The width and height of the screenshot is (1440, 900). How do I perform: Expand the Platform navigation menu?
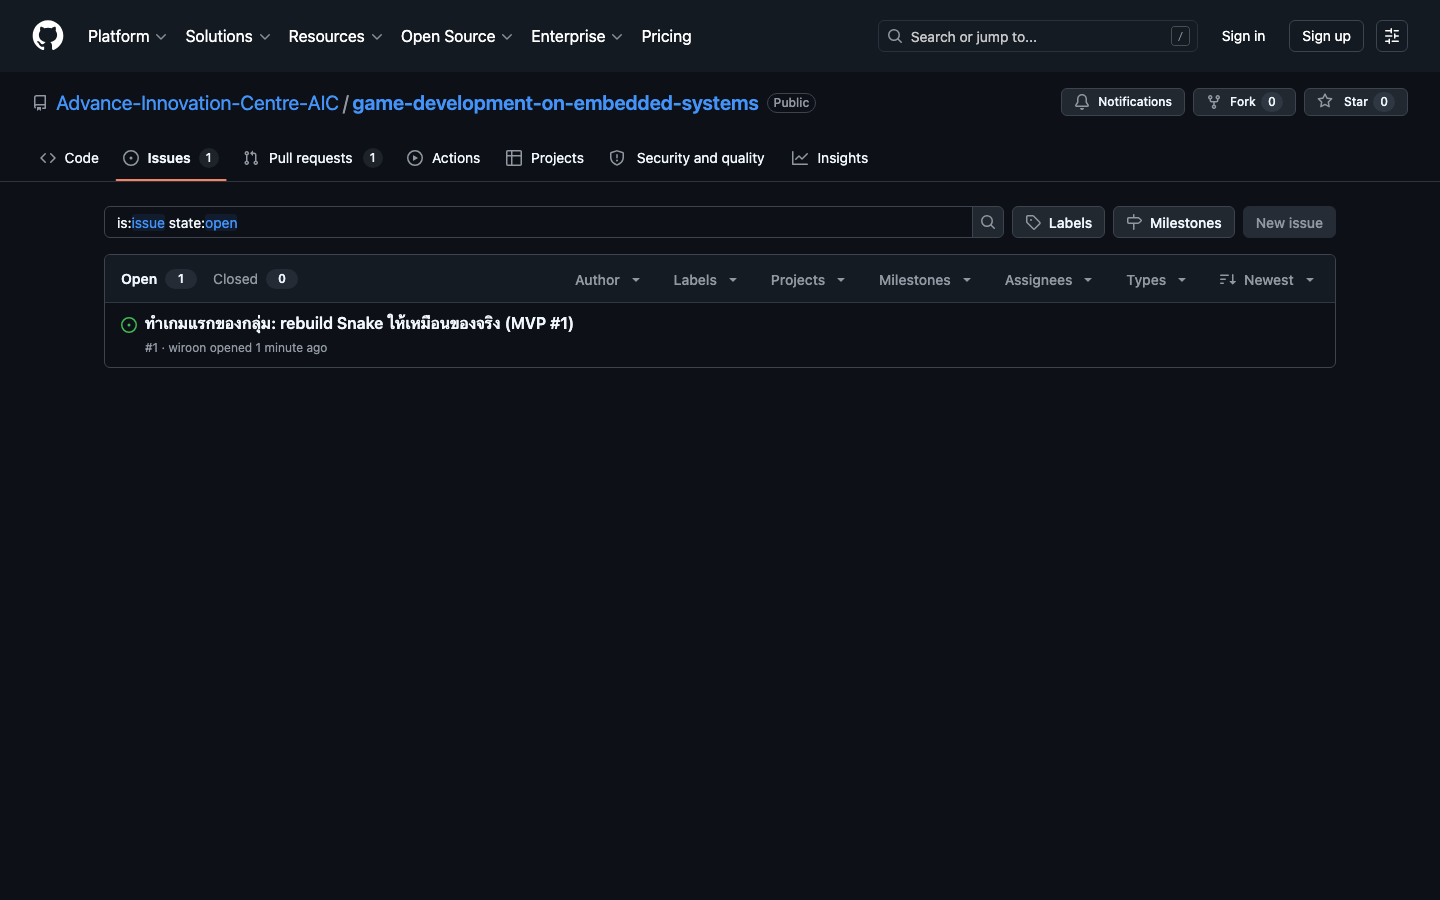coord(127,36)
